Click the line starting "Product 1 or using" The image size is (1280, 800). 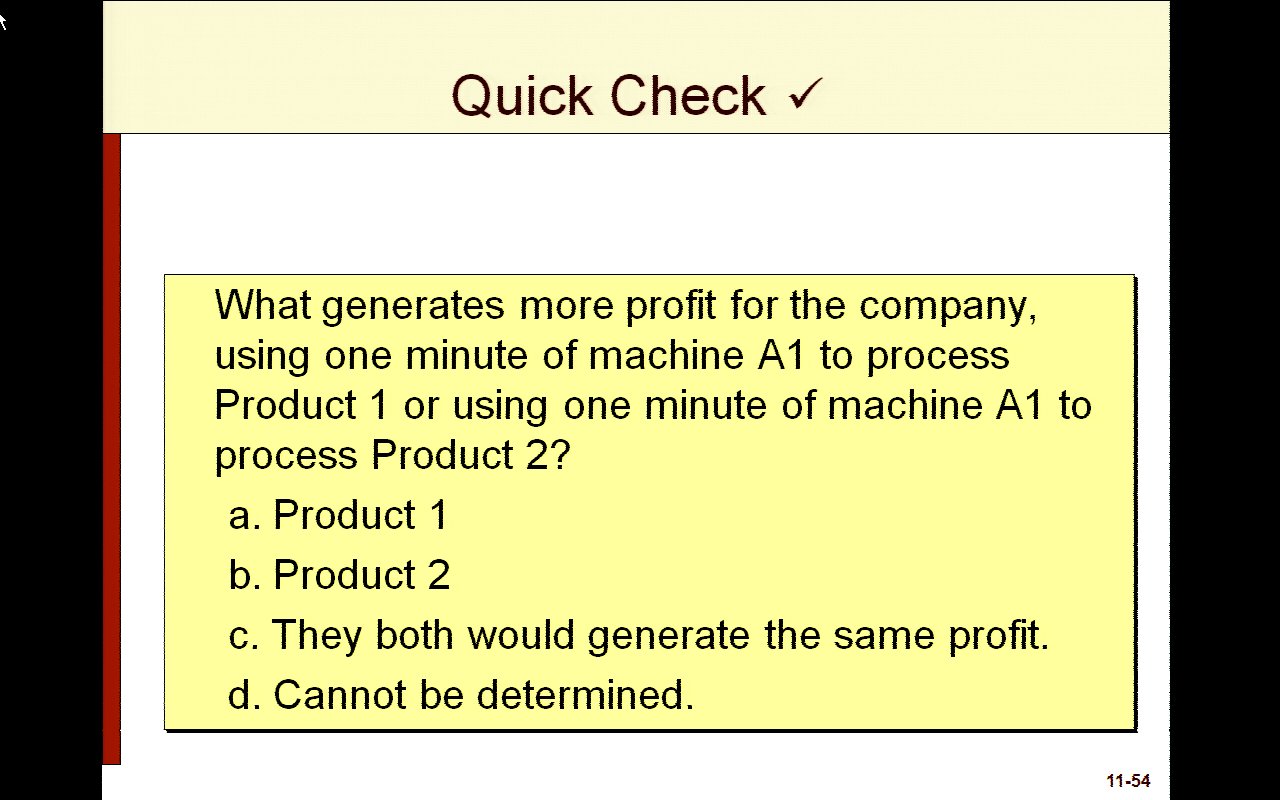[x=652, y=406]
